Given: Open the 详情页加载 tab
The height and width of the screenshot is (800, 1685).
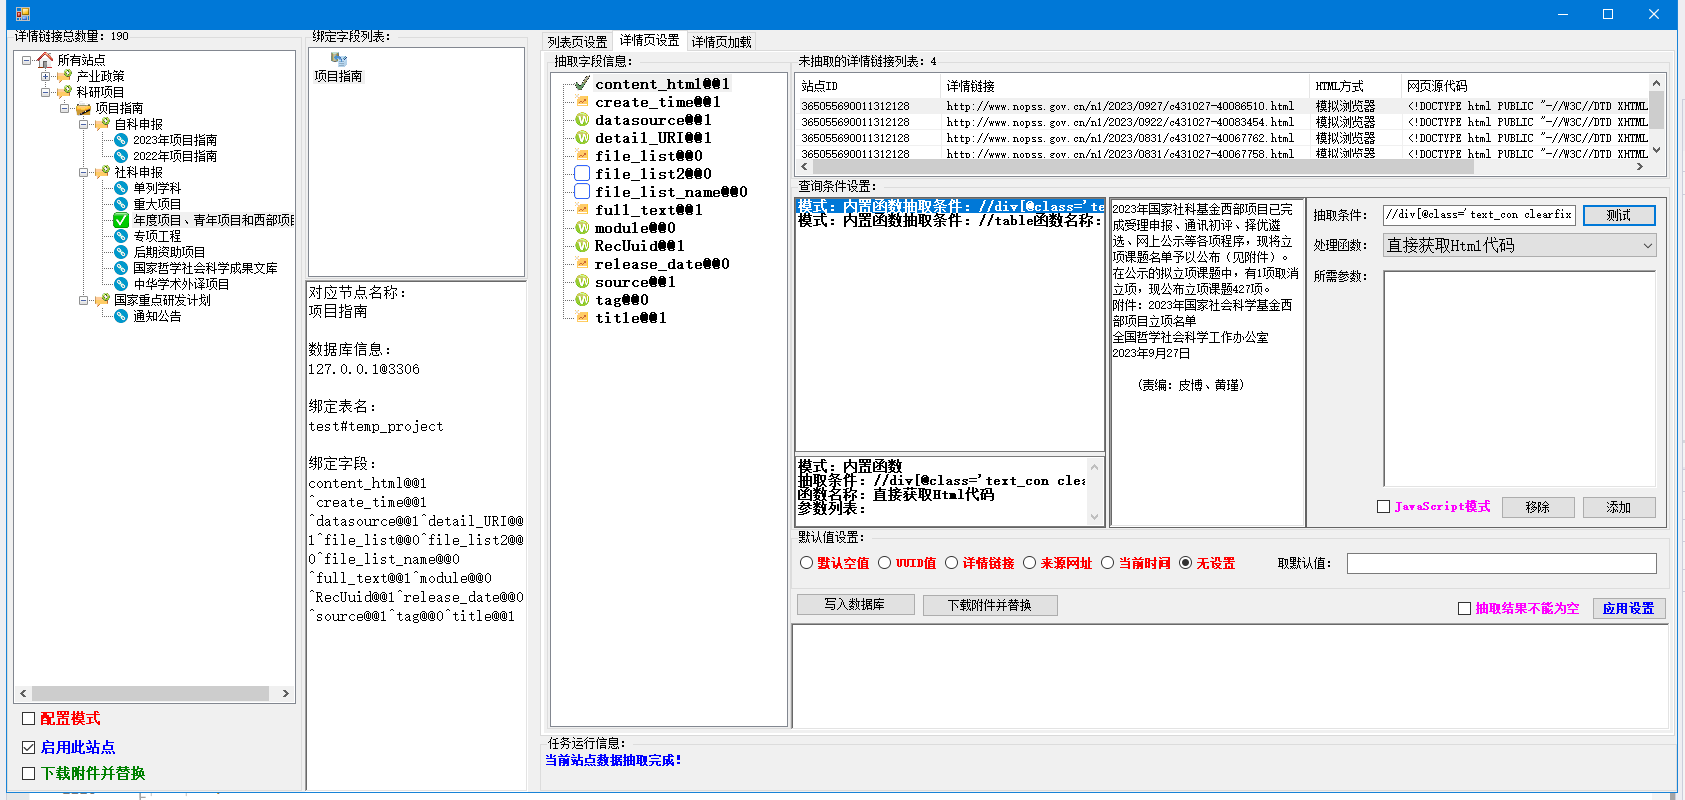Looking at the screenshot, I should click(x=721, y=42).
